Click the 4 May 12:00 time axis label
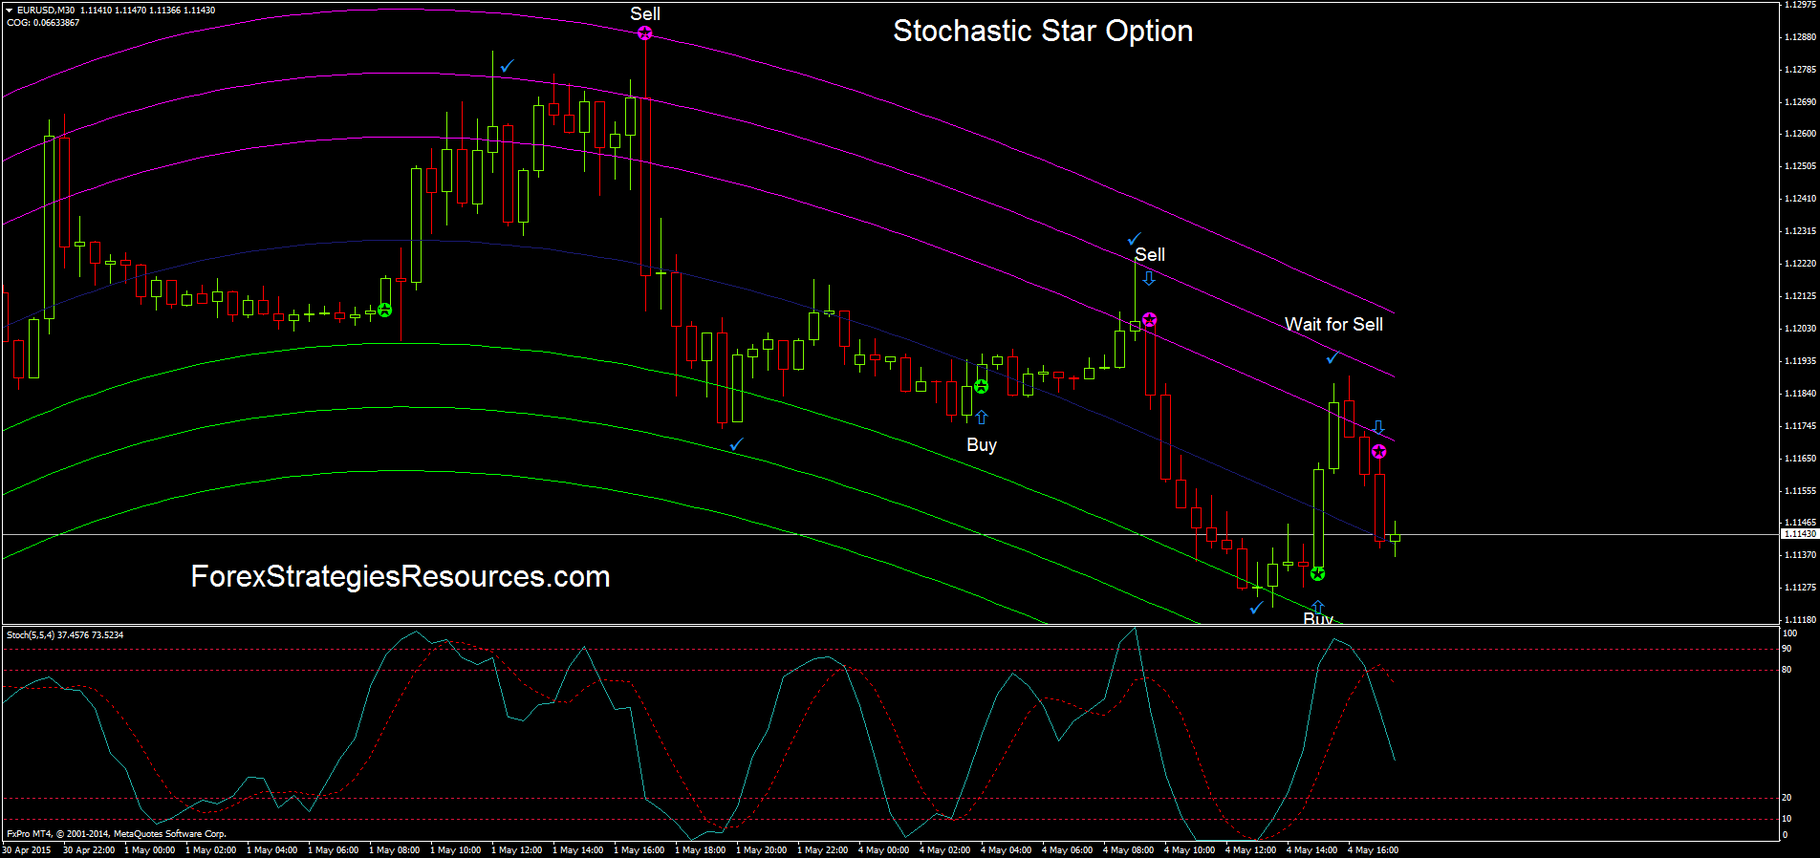Image resolution: width=1820 pixels, height=858 pixels. pyautogui.click(x=1251, y=850)
